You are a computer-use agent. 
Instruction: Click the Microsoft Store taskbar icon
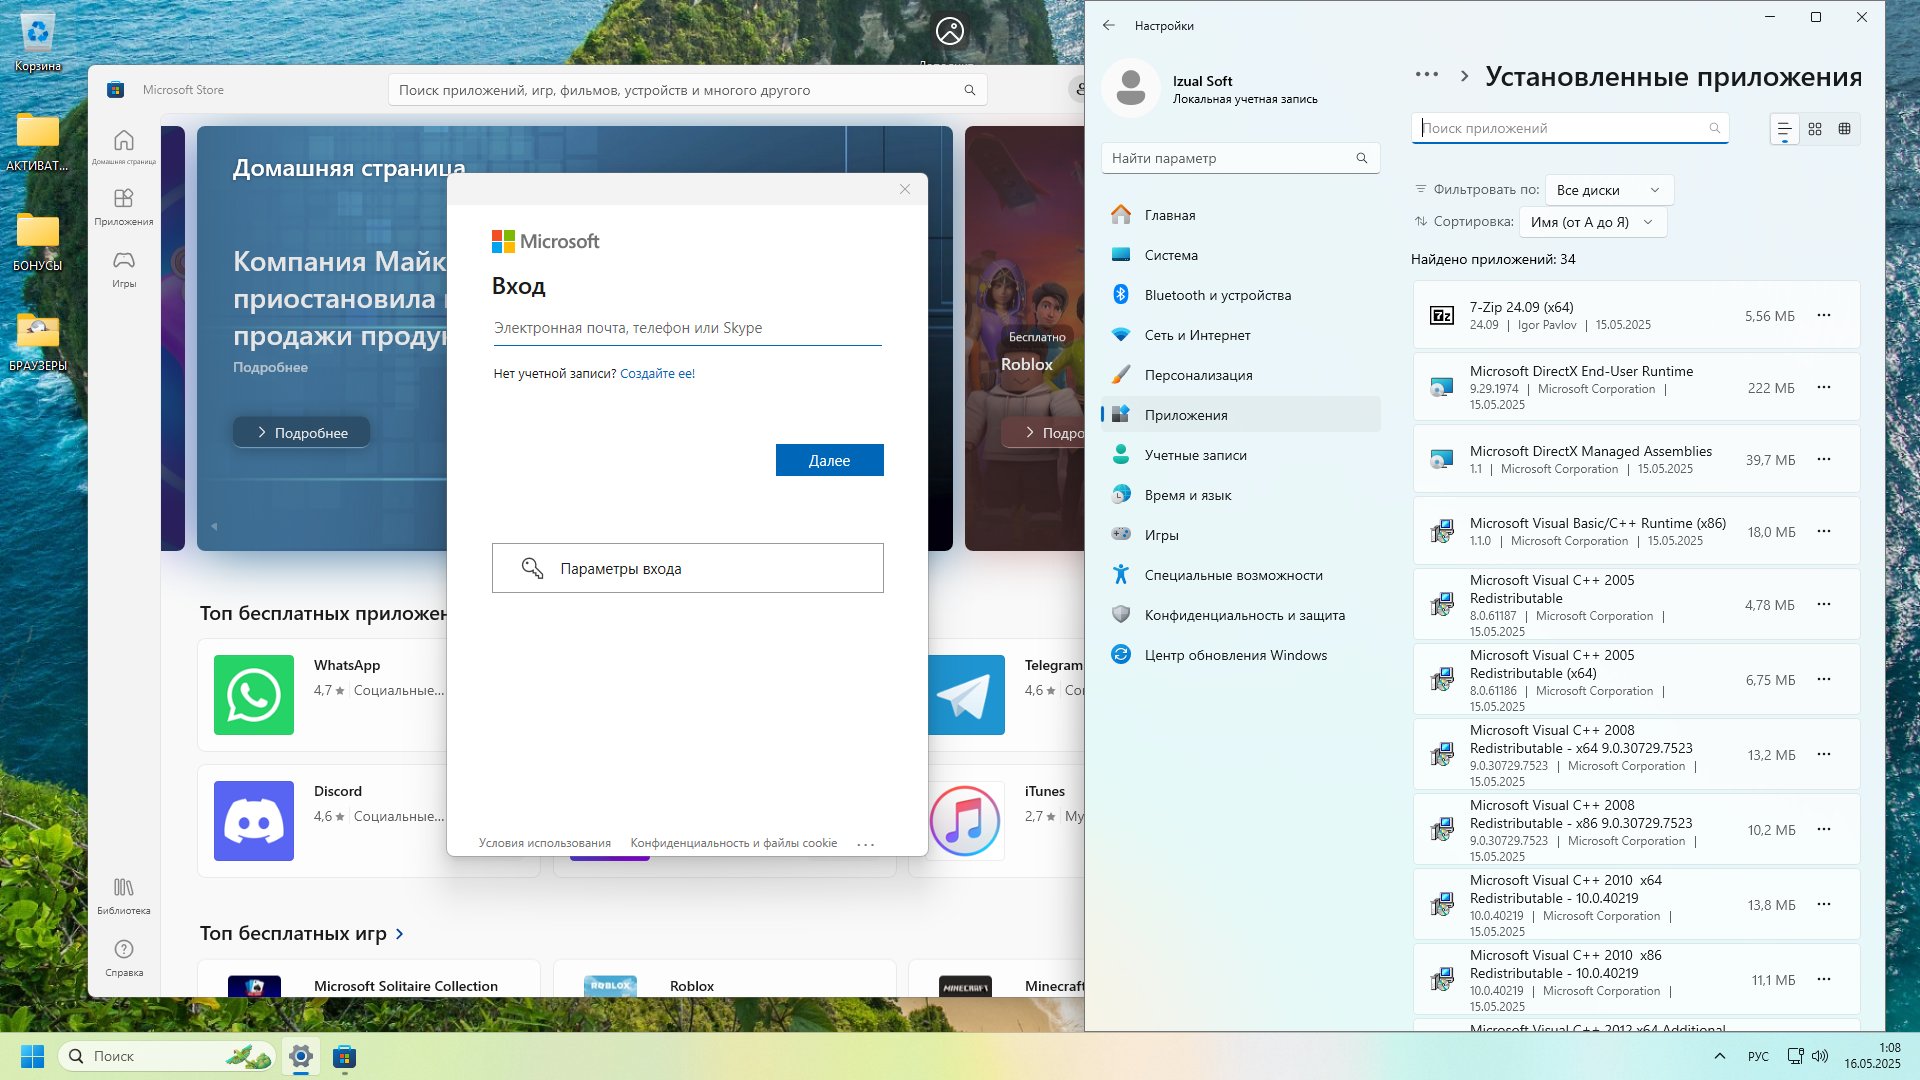(x=344, y=1056)
